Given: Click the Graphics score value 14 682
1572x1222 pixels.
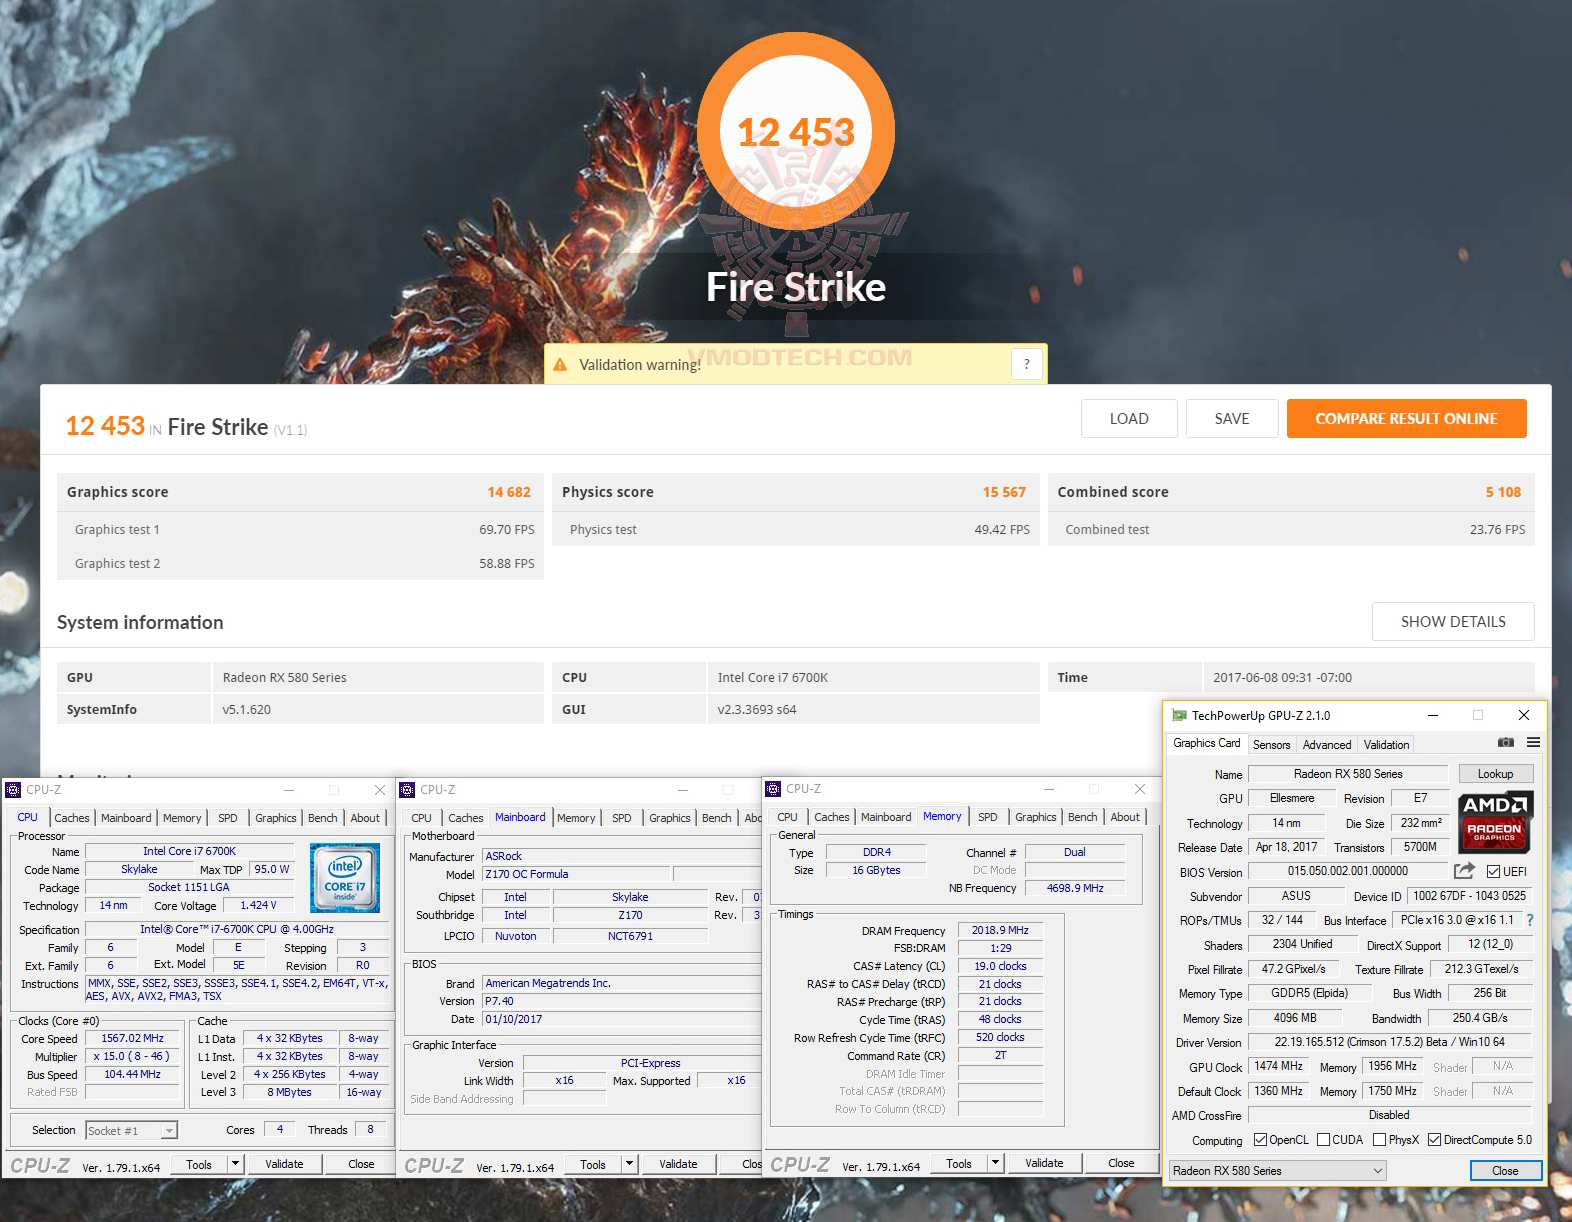Looking at the screenshot, I should click(509, 492).
